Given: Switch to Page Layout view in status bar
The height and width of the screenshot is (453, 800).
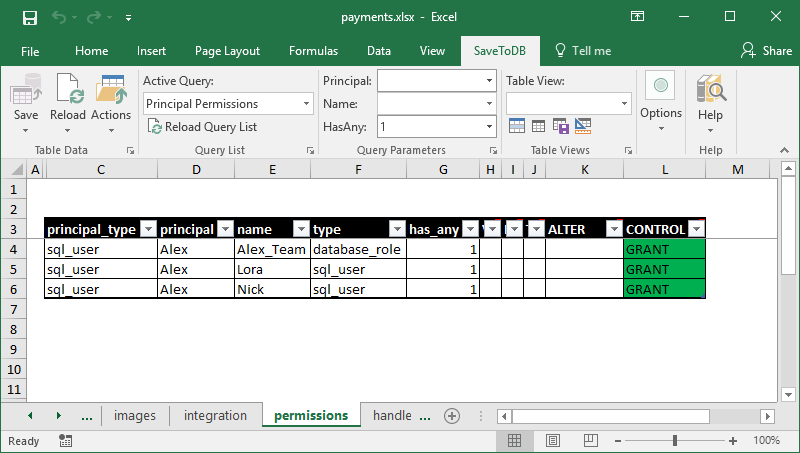Looking at the screenshot, I should tap(553, 440).
